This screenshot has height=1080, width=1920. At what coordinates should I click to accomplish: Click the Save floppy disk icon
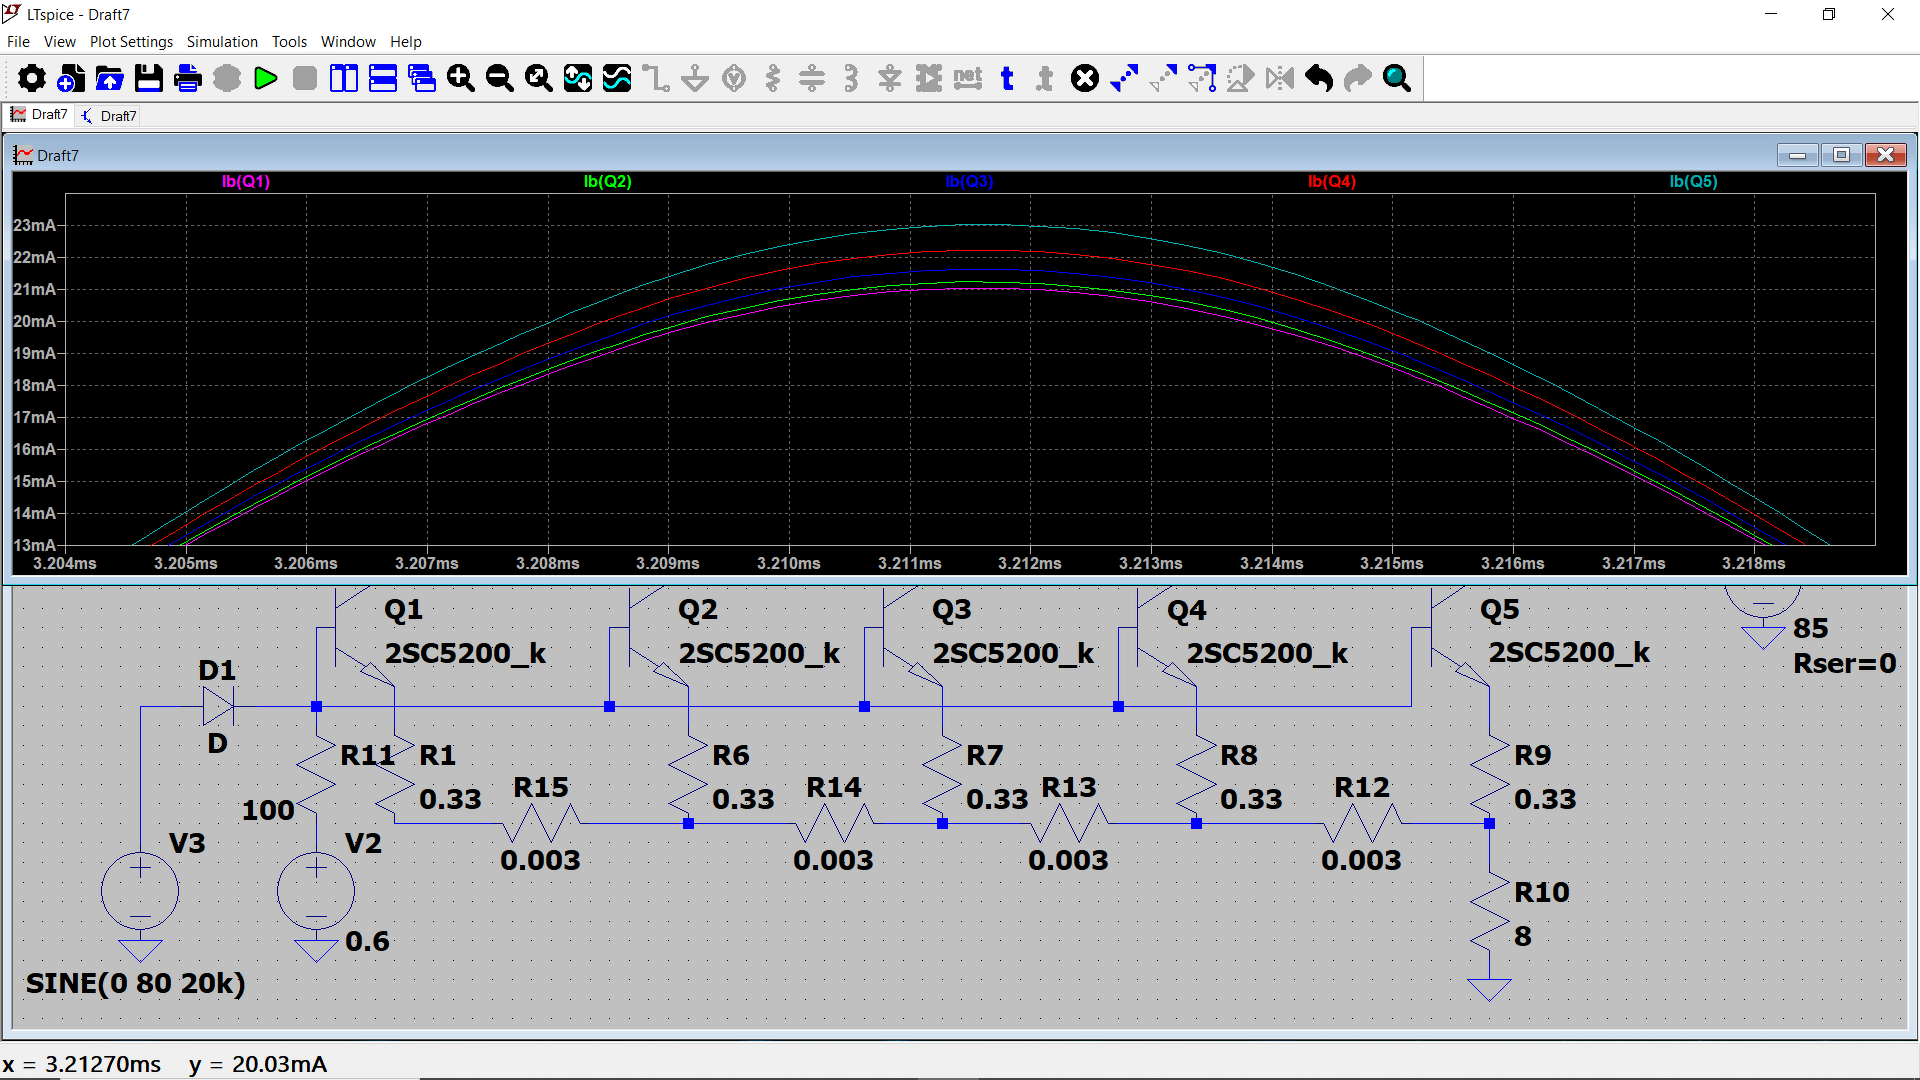click(x=149, y=78)
